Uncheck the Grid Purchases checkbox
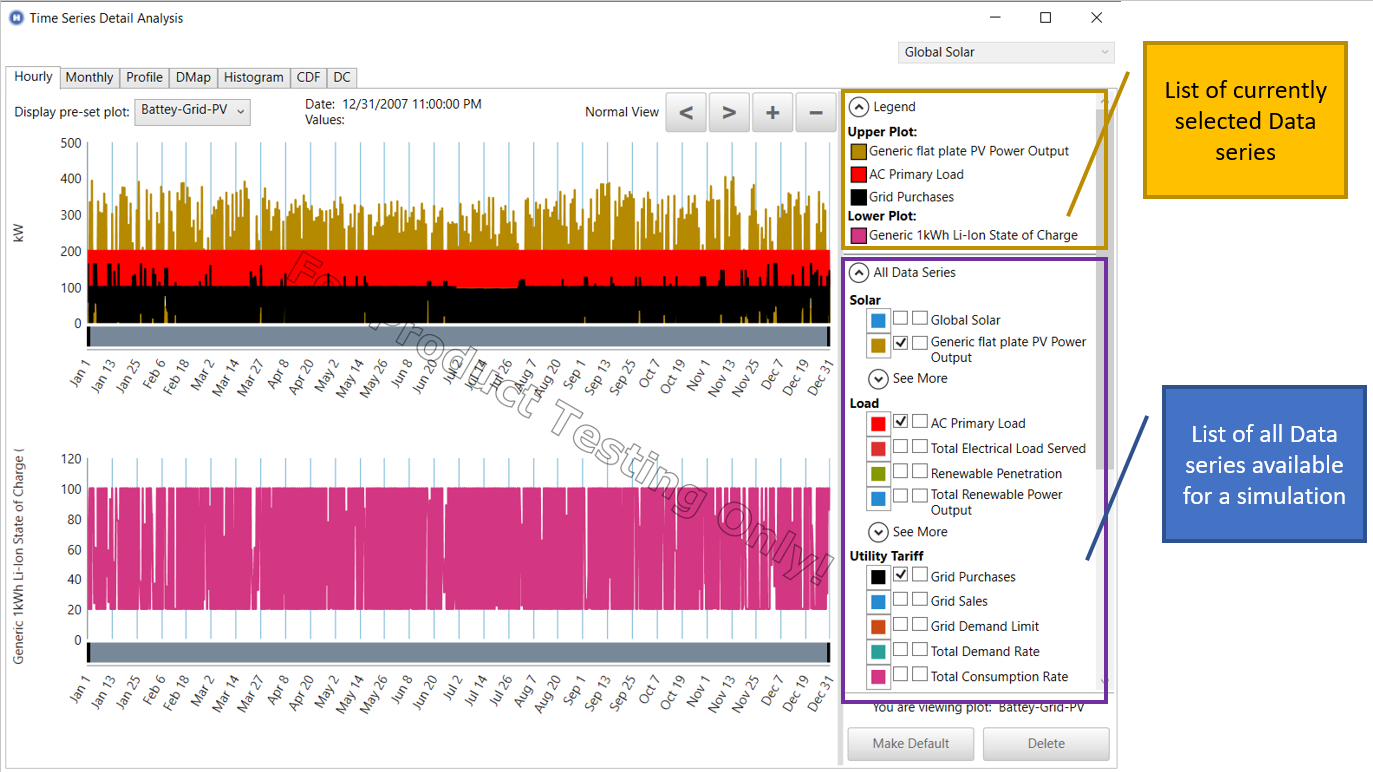This screenshot has width=1373, height=772. click(x=901, y=575)
